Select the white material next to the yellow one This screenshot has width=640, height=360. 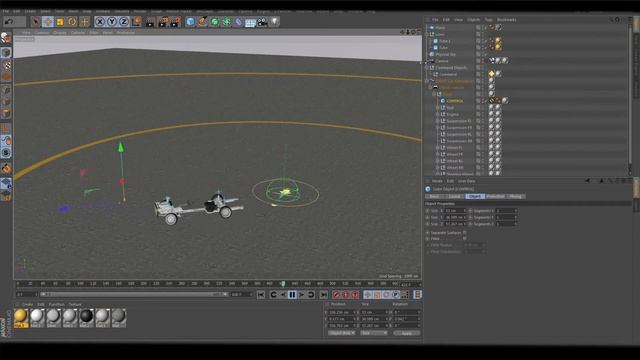(x=37, y=318)
